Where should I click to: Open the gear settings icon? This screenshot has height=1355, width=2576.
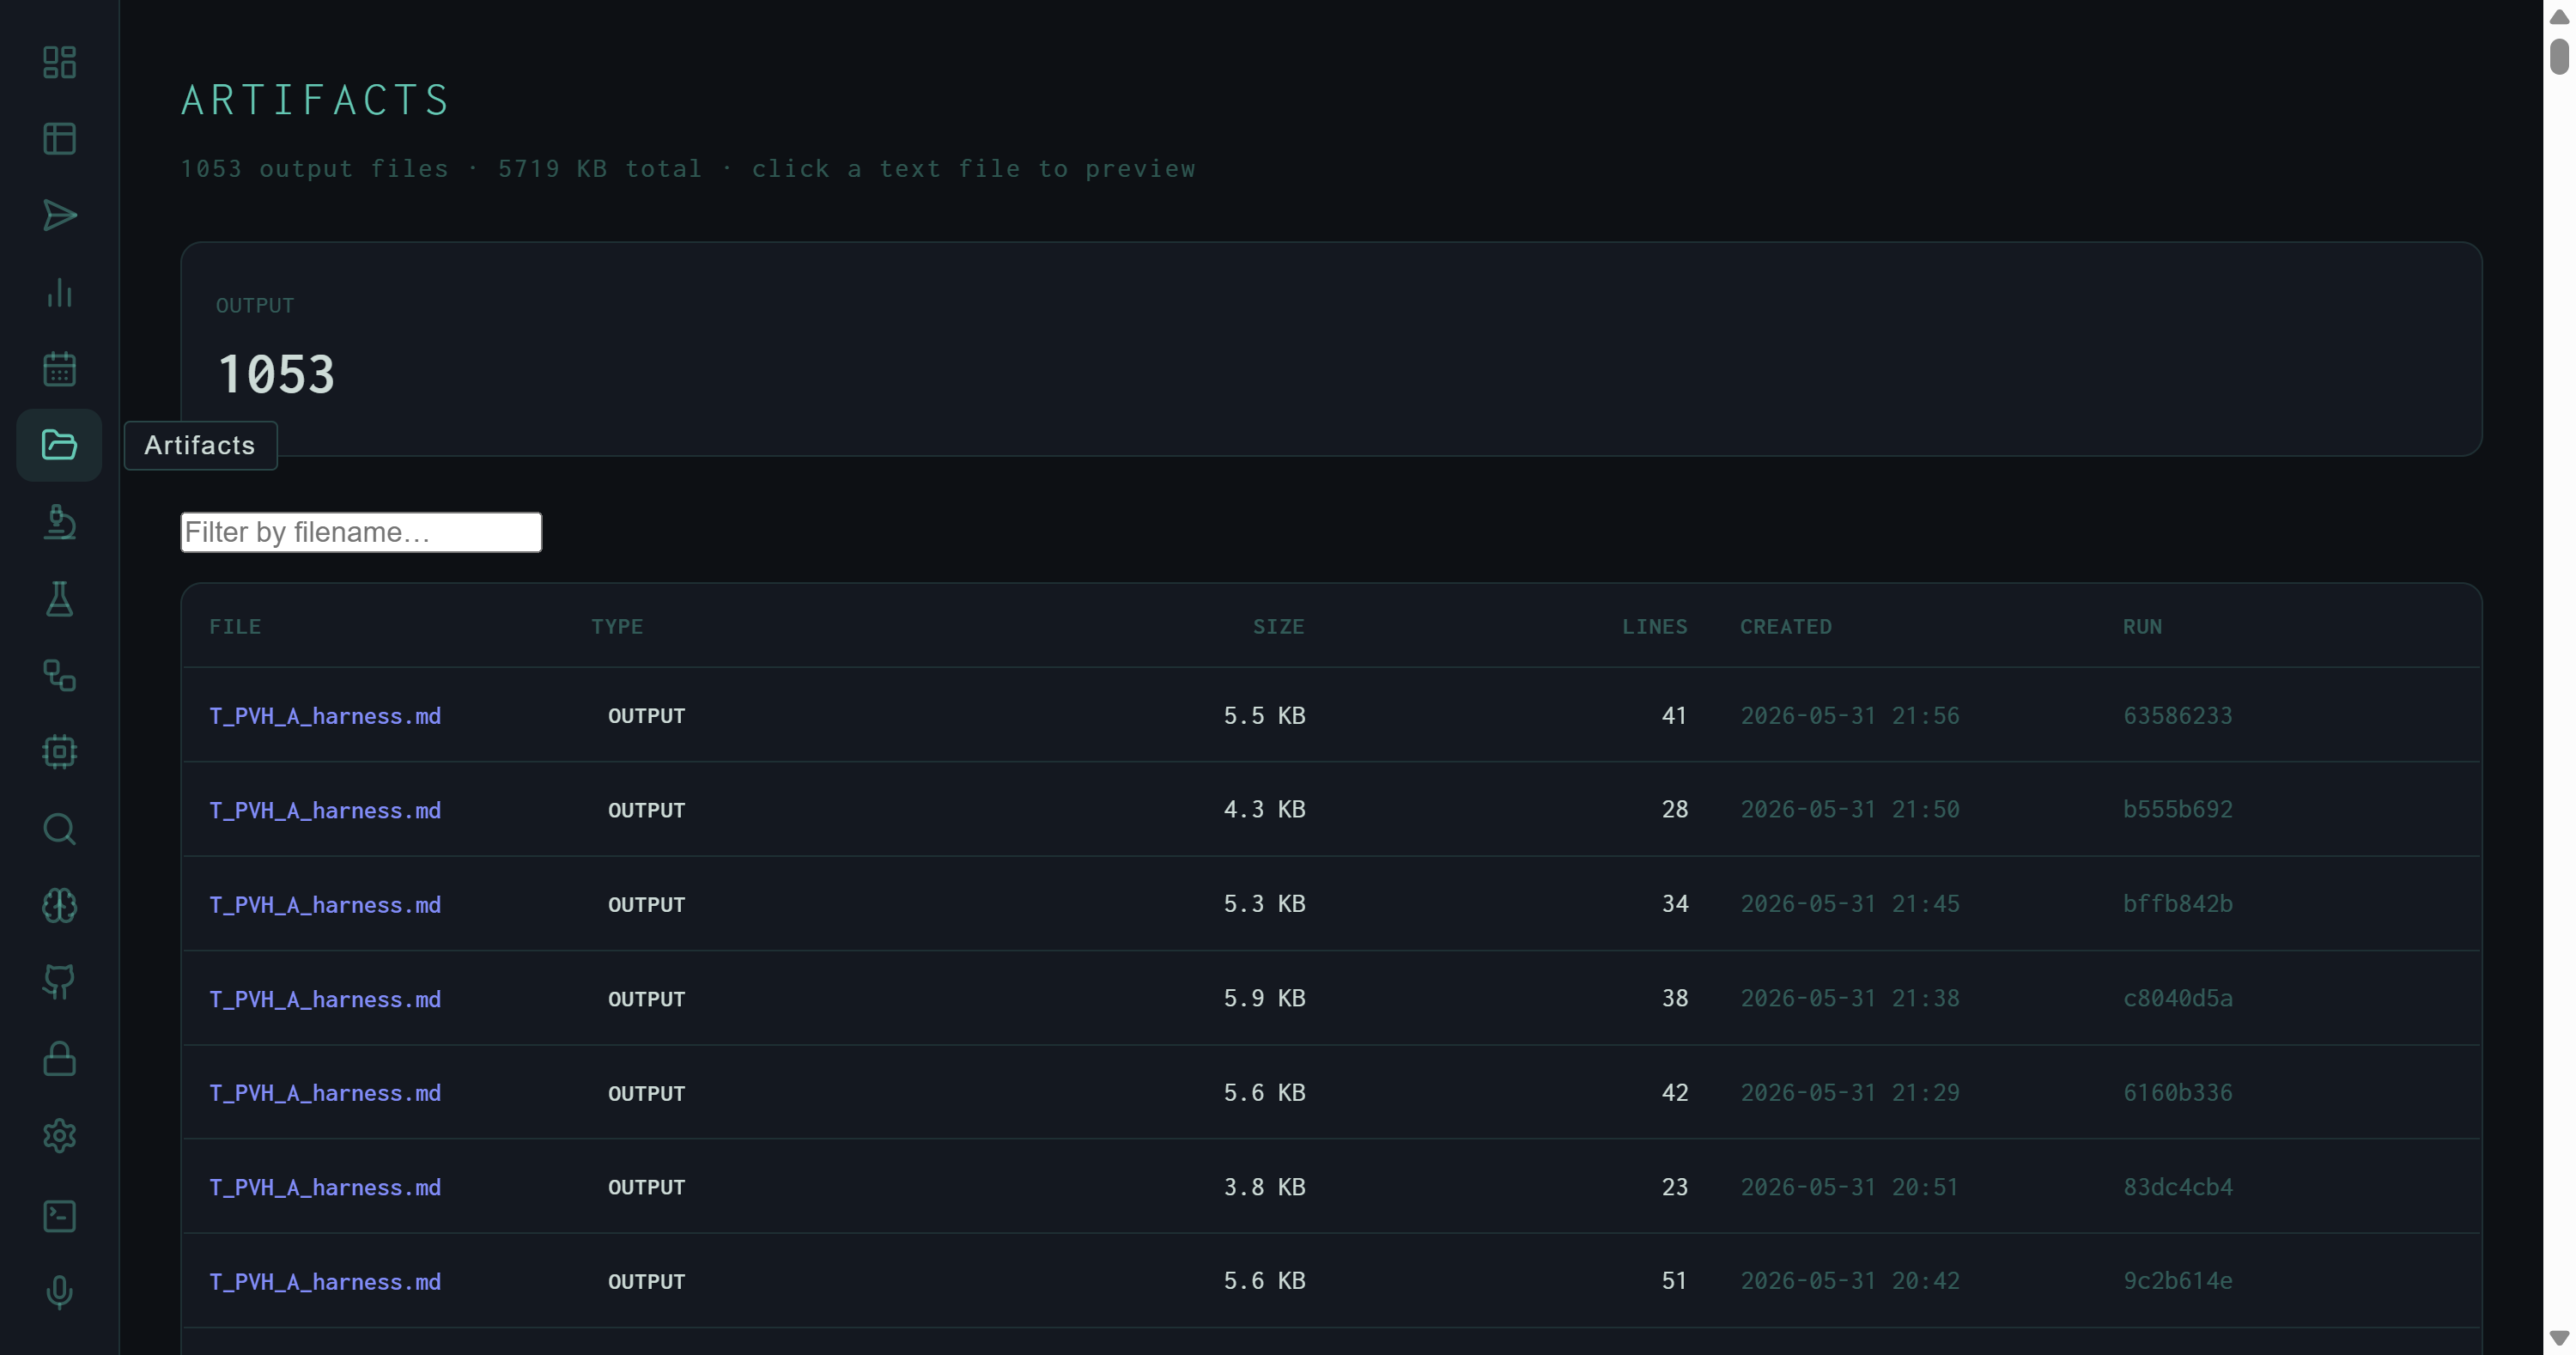[59, 1135]
